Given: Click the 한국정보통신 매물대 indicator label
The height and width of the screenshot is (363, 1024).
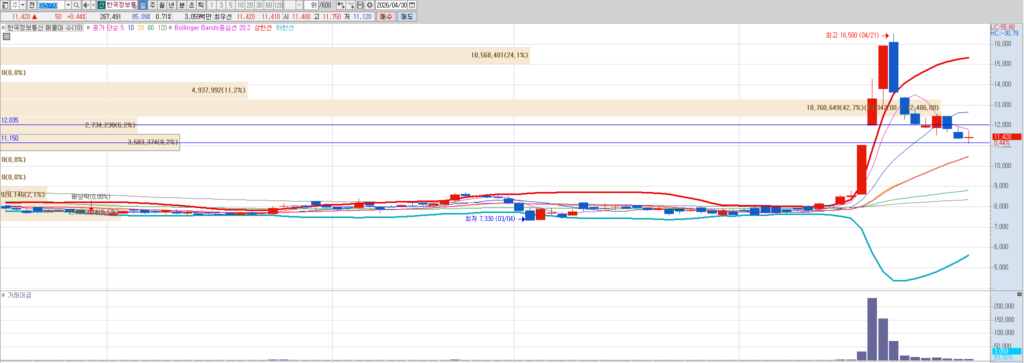Looking at the screenshot, I should 44,28.
